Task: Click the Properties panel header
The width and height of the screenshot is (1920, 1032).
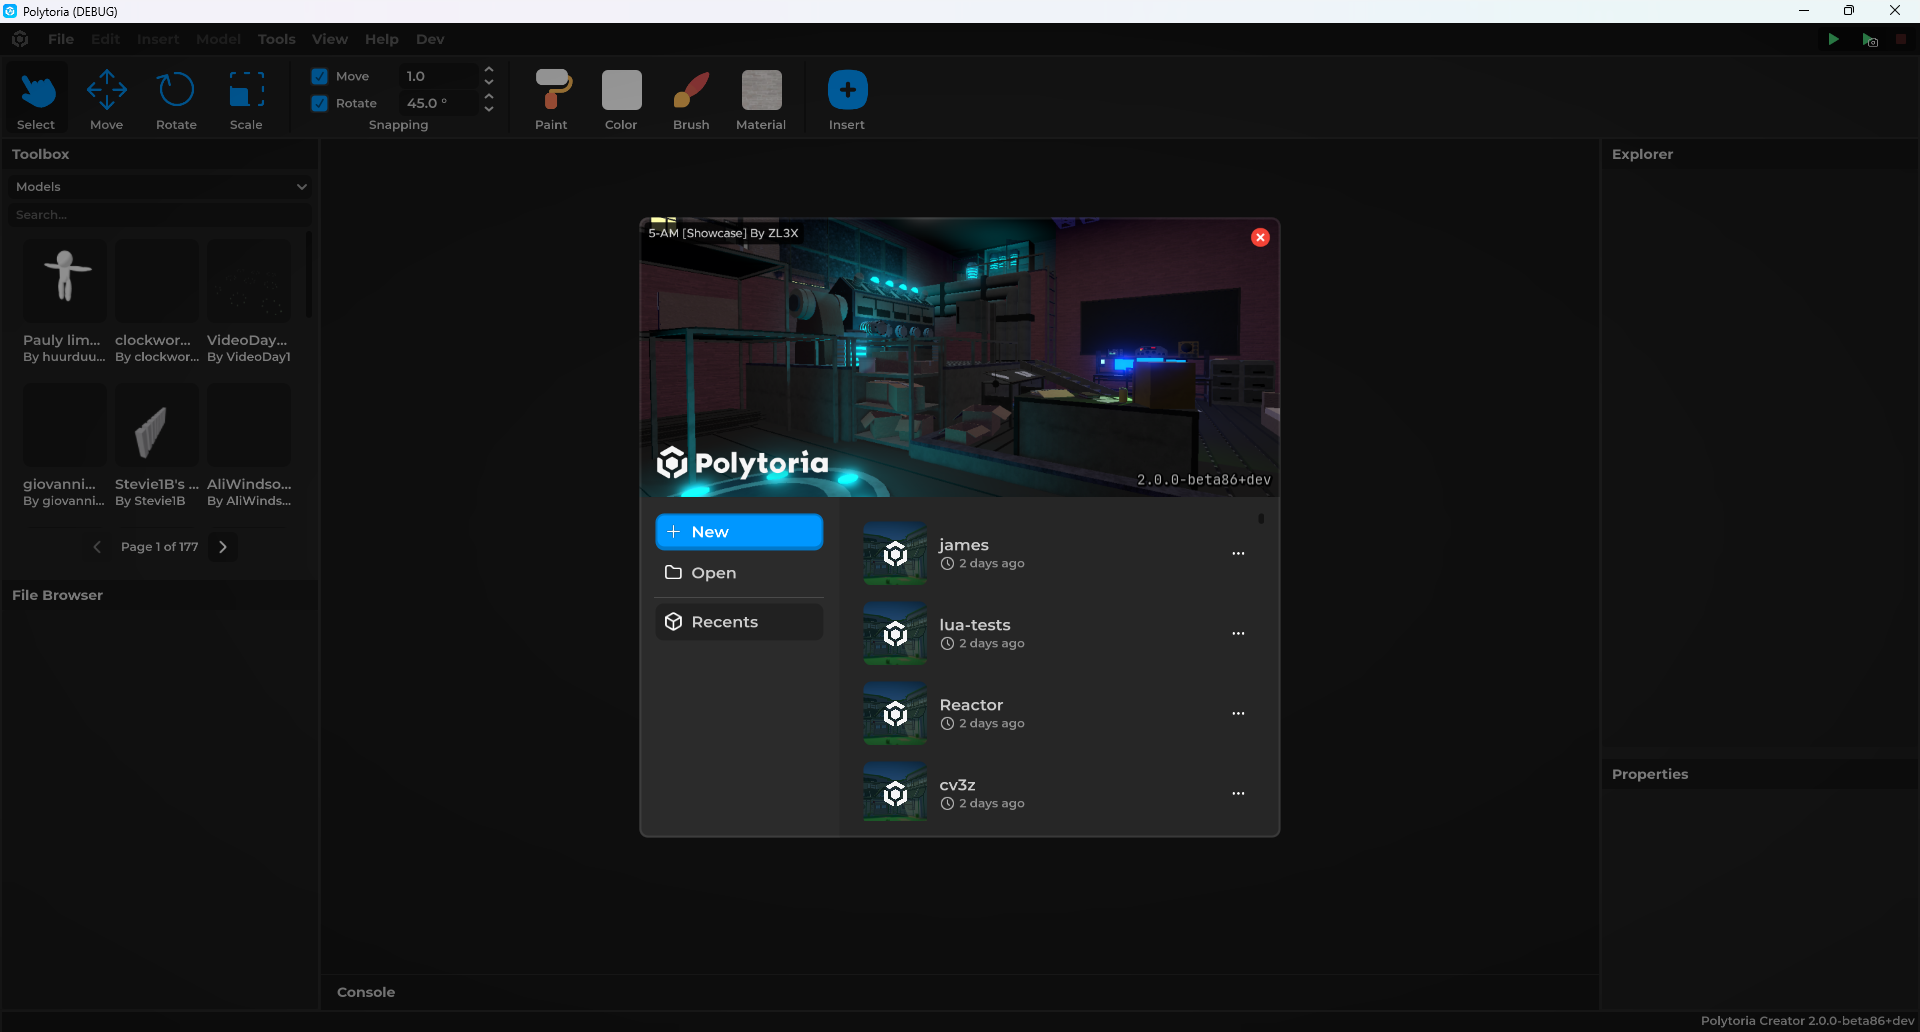Action: (x=1650, y=774)
